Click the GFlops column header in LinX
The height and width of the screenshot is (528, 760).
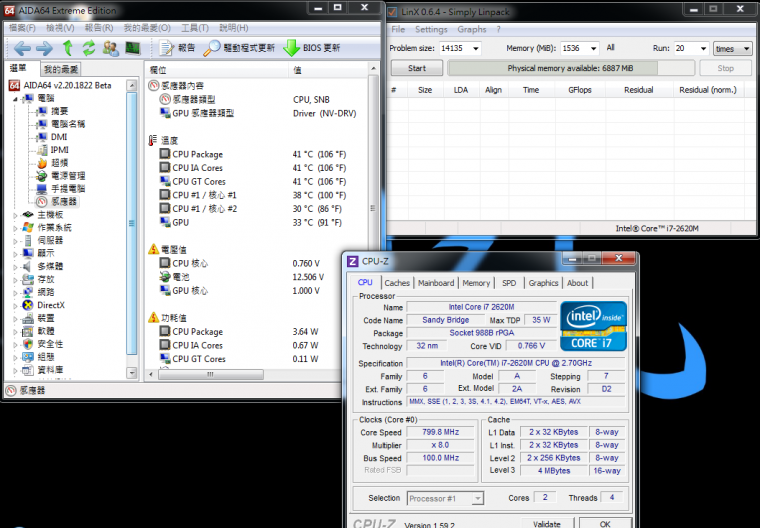click(x=580, y=90)
